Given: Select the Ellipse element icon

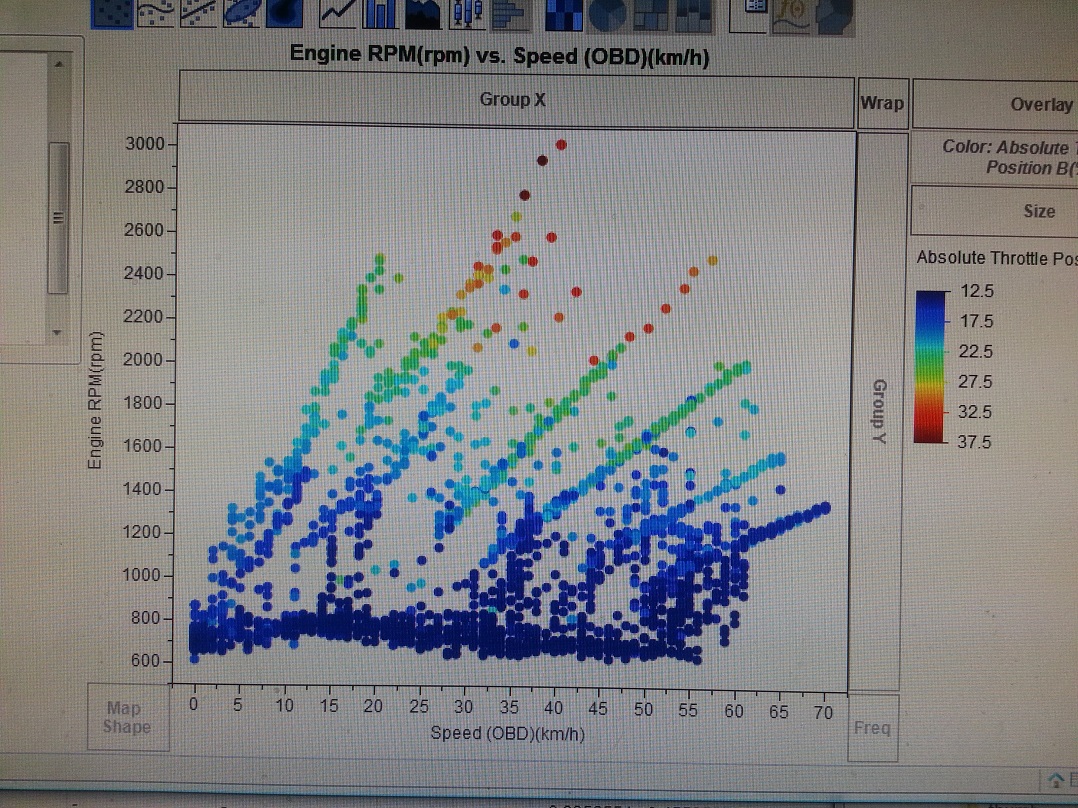Looking at the screenshot, I should (x=243, y=12).
